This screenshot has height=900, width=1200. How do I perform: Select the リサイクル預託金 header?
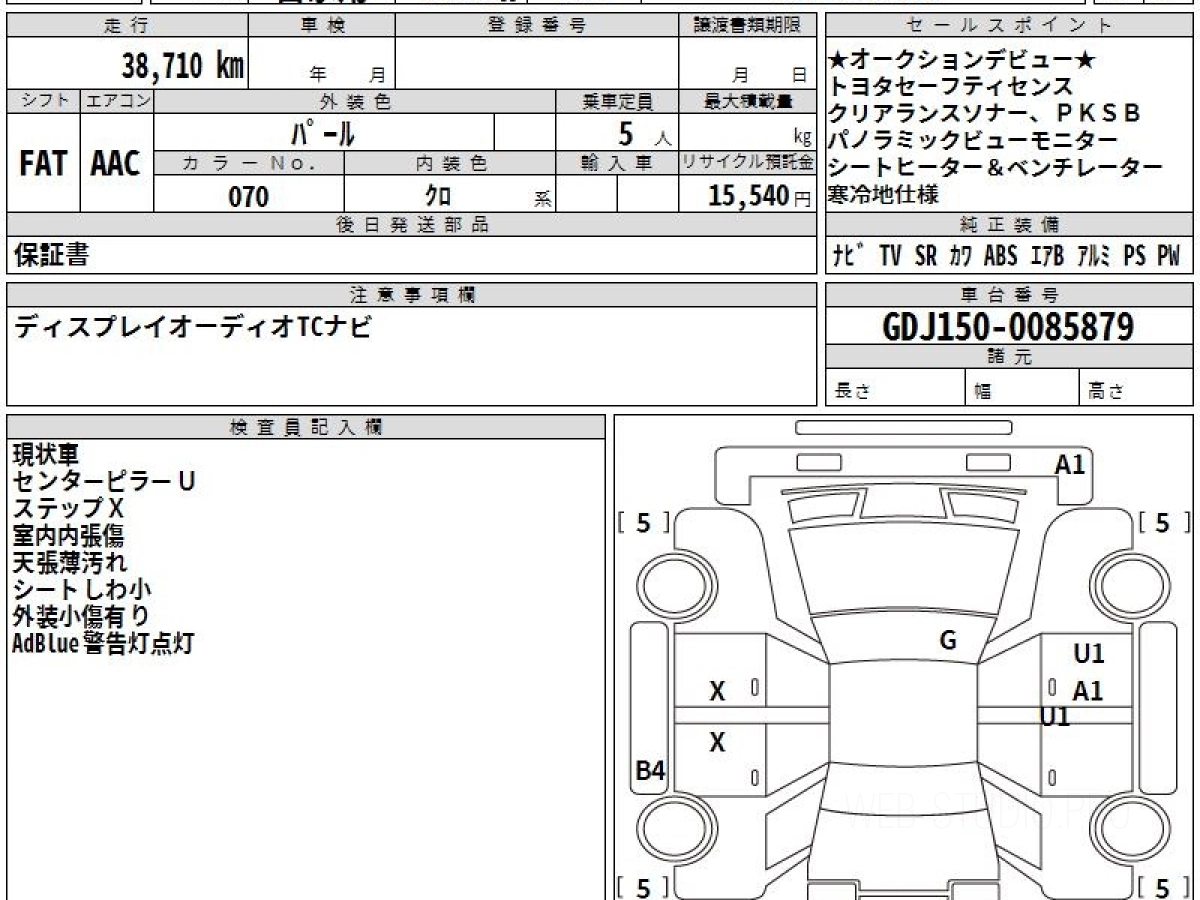747,163
